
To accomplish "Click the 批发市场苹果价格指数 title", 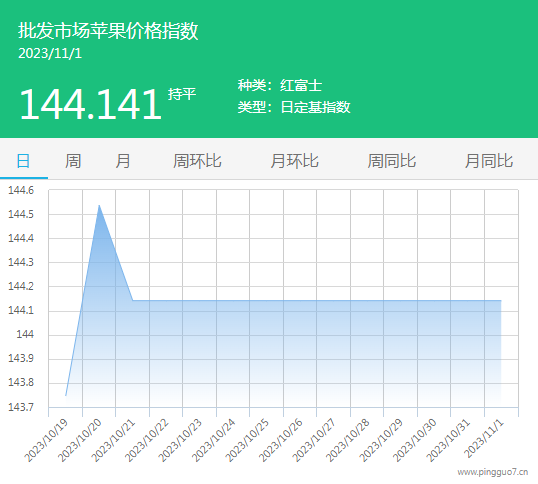I will click(x=108, y=31).
